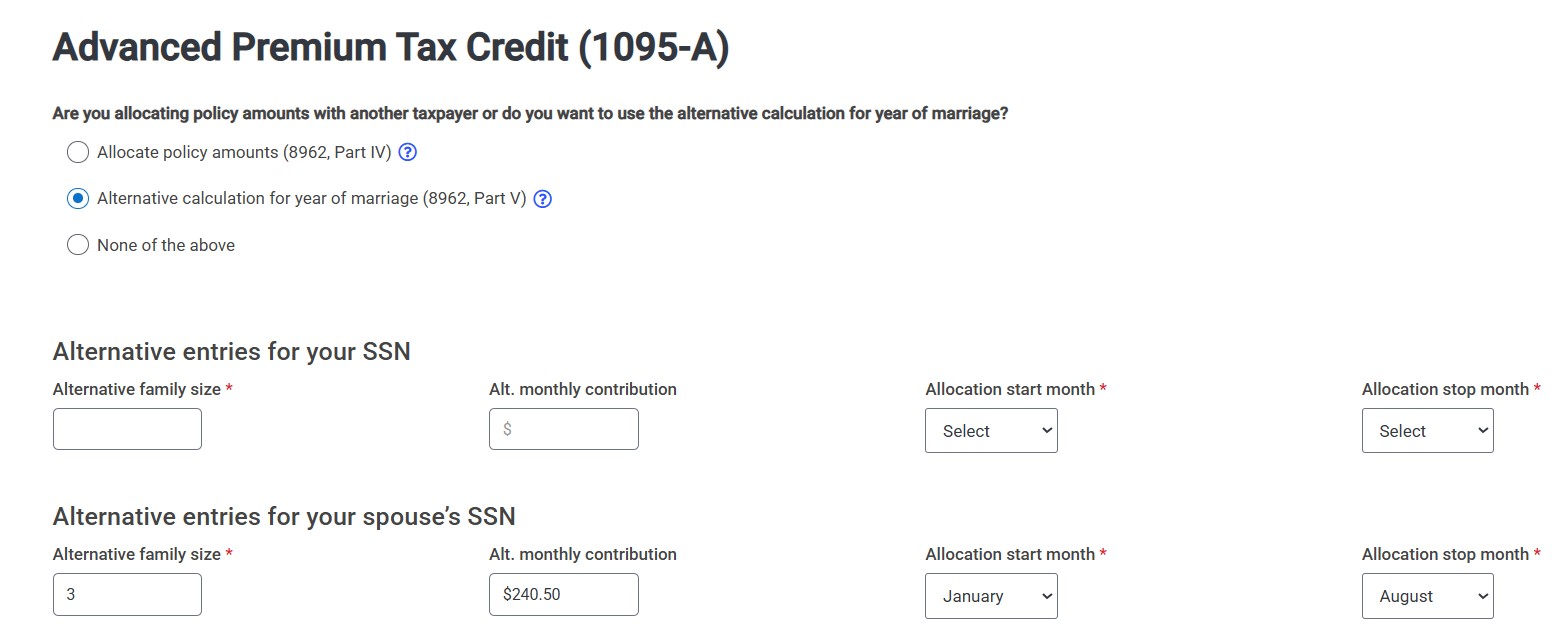Open help icon for Allocate policy amounts
This screenshot has height=628, width=1566.
coord(407,153)
